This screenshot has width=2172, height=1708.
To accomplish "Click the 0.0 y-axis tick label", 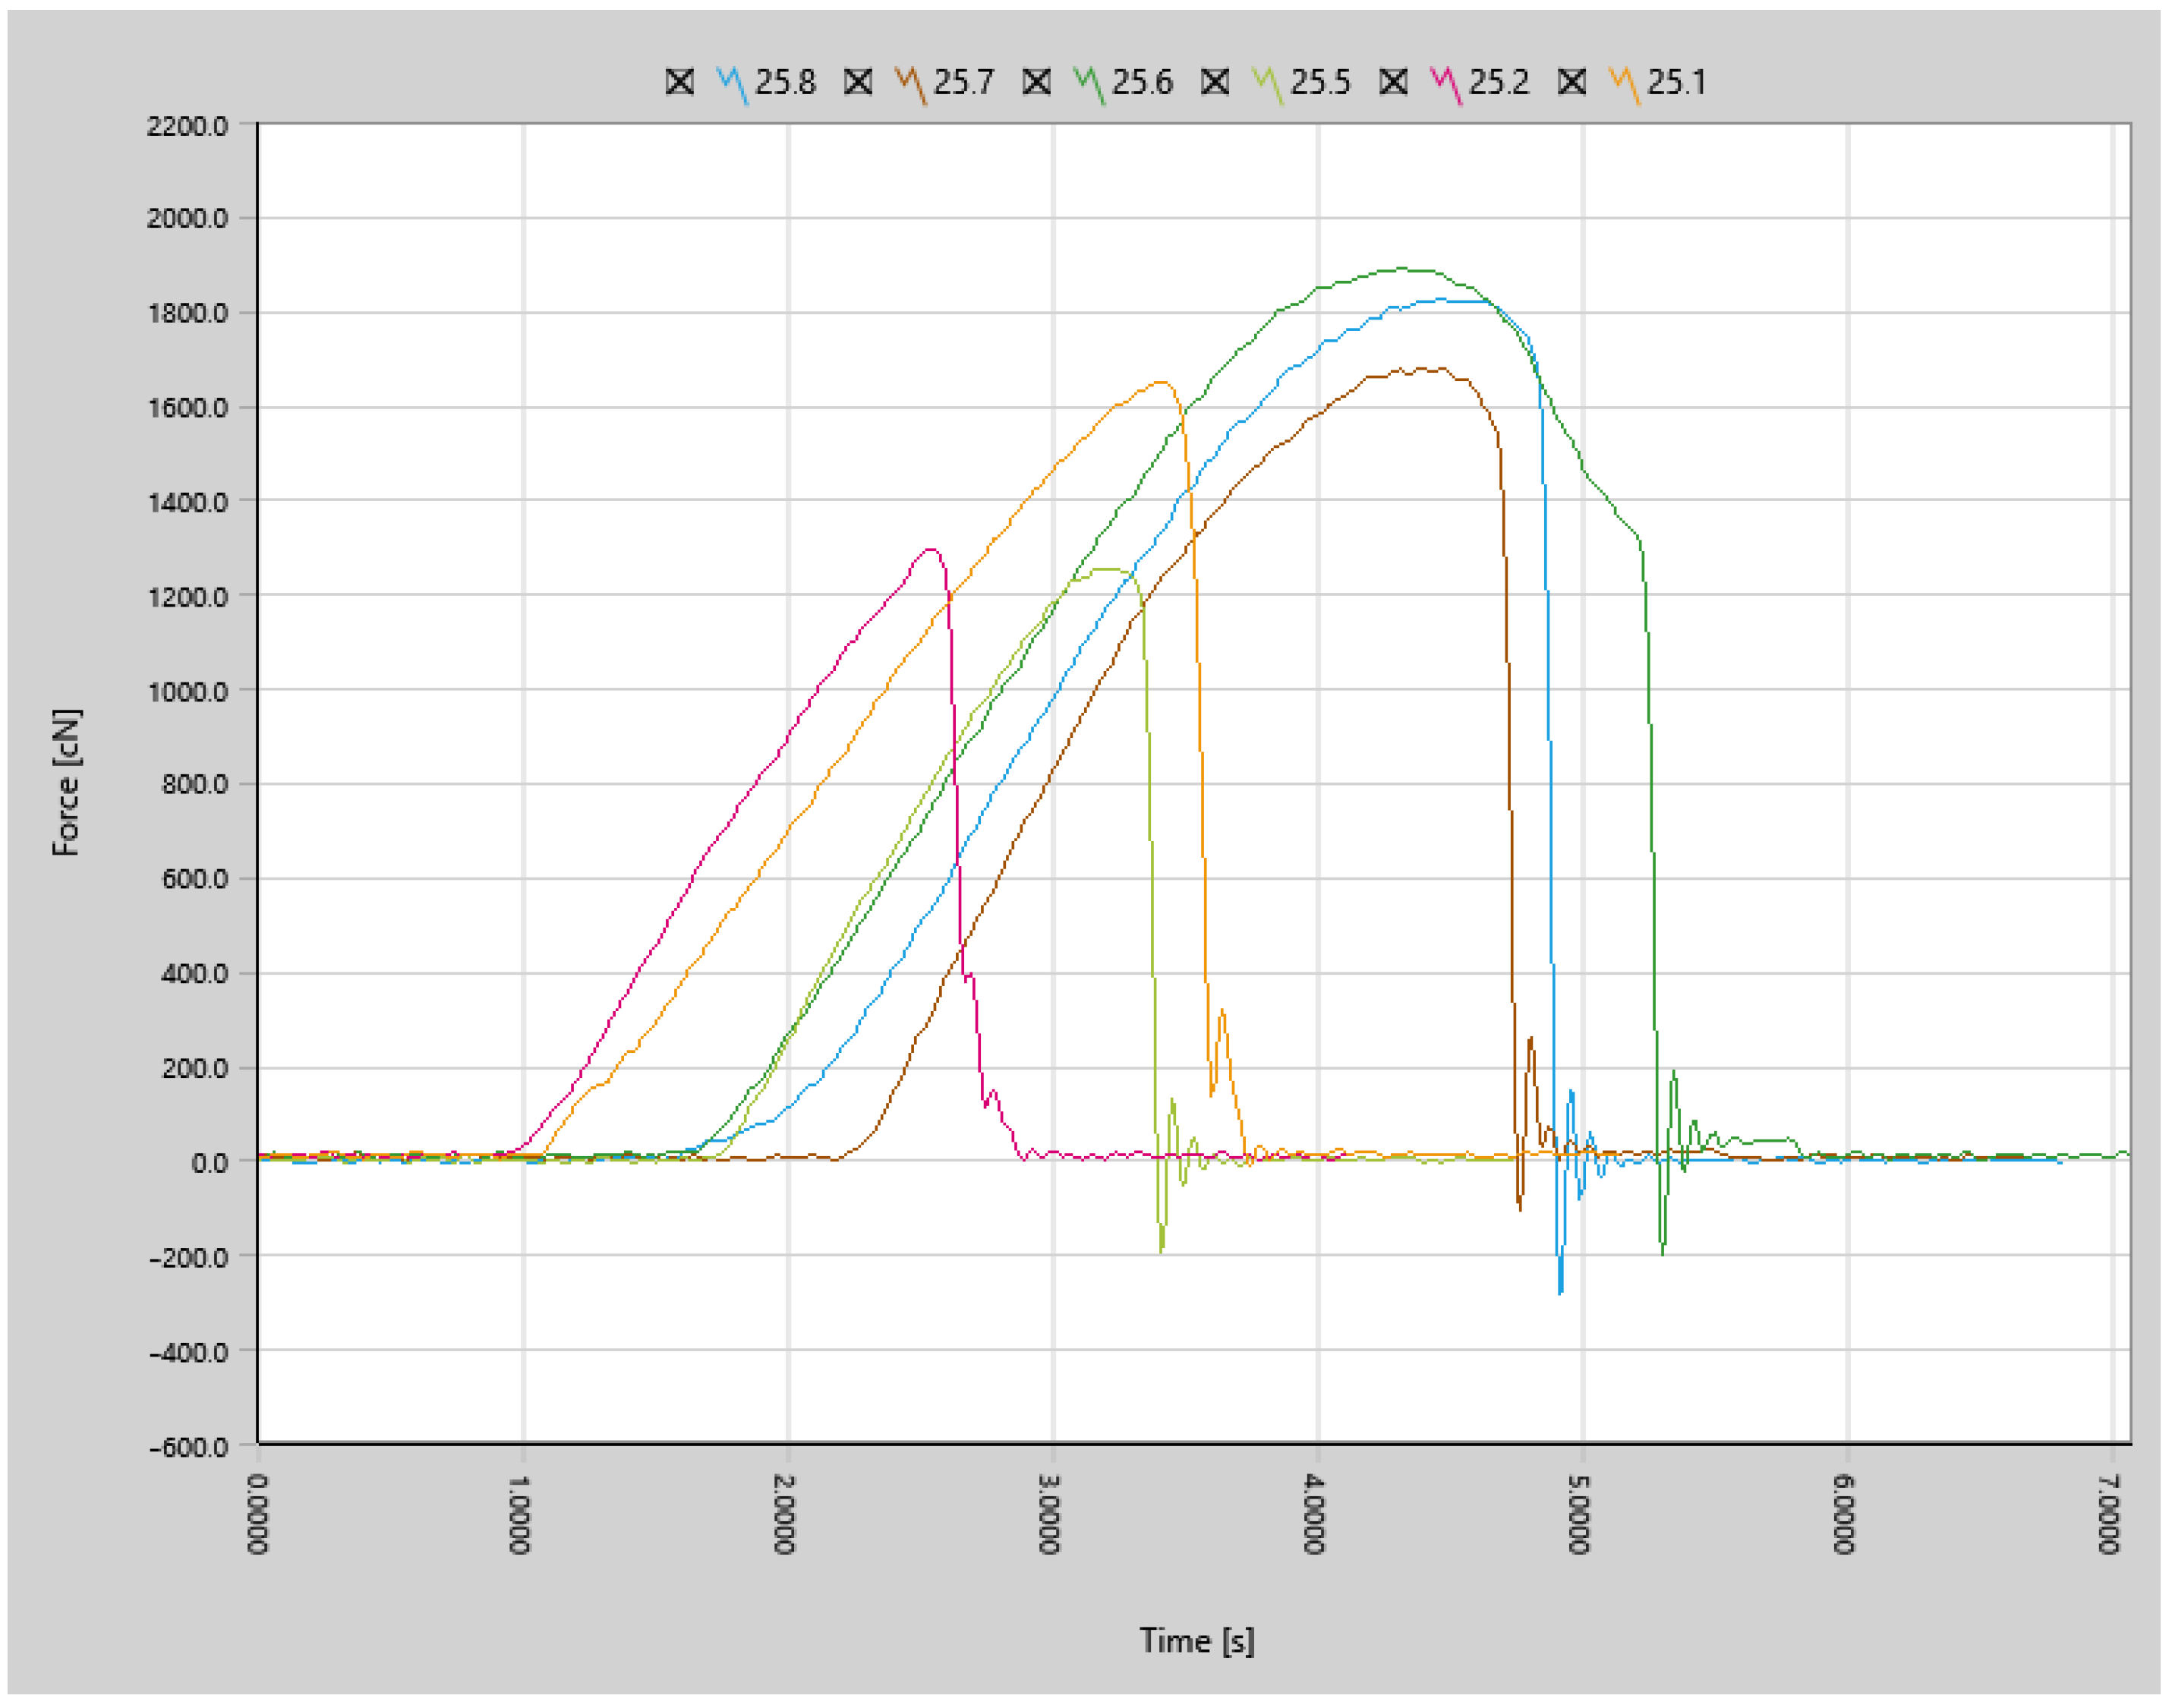I will coord(210,1163).
